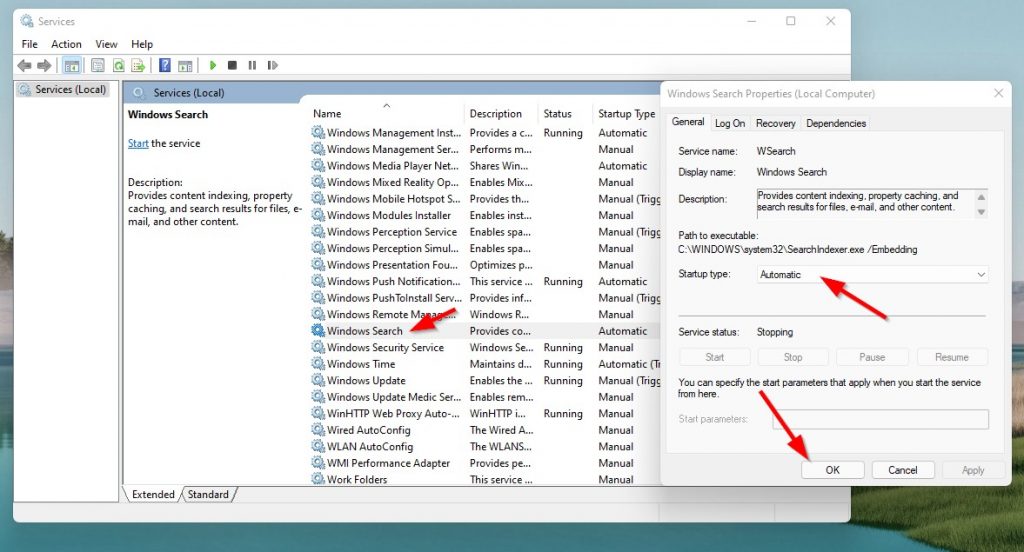Screen dimensions: 1024x552
Task: Open the File menu
Action: click(29, 44)
